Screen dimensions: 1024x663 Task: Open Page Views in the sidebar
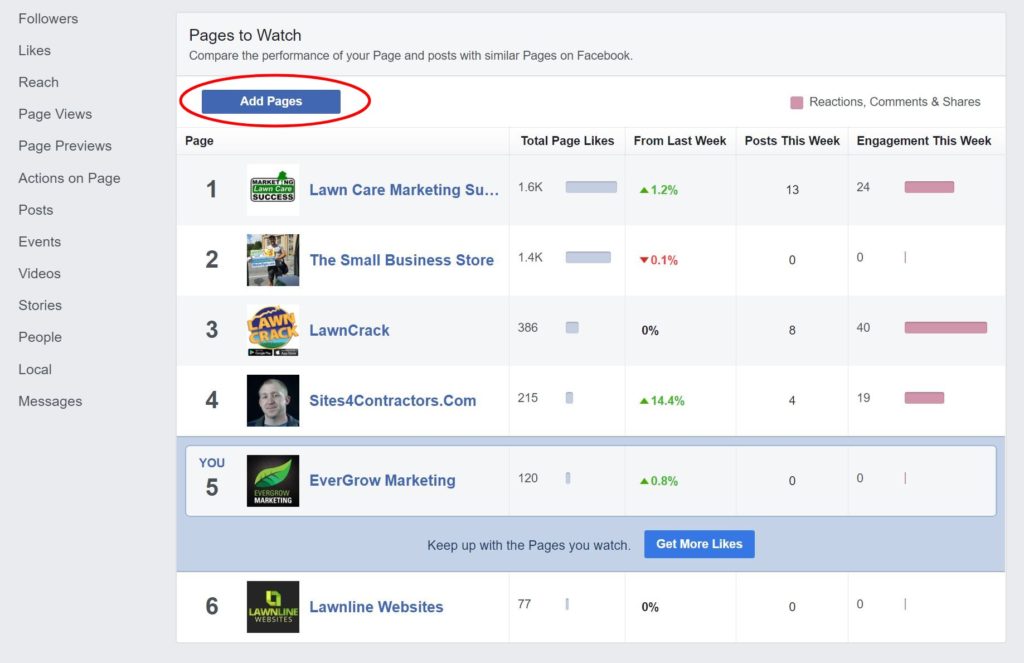point(55,114)
